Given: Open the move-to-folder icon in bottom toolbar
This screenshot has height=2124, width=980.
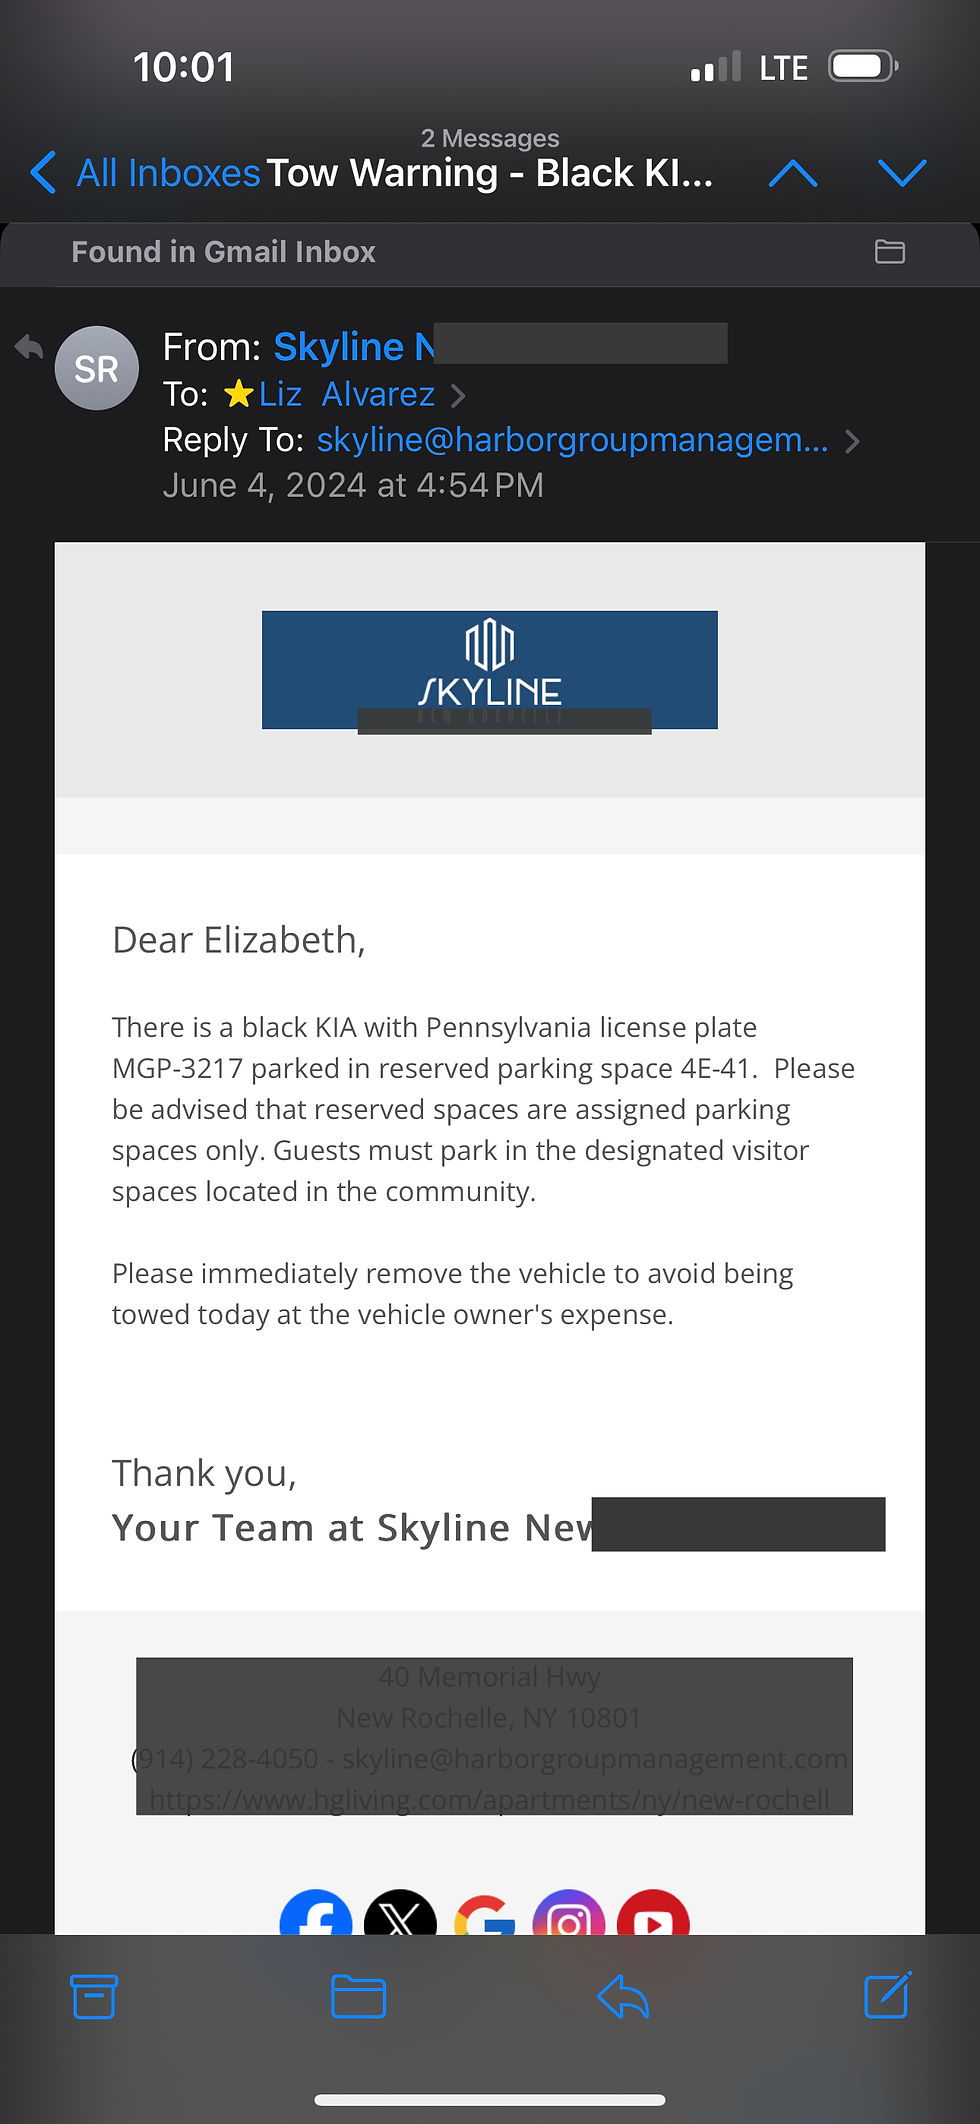Looking at the screenshot, I should [x=358, y=1996].
